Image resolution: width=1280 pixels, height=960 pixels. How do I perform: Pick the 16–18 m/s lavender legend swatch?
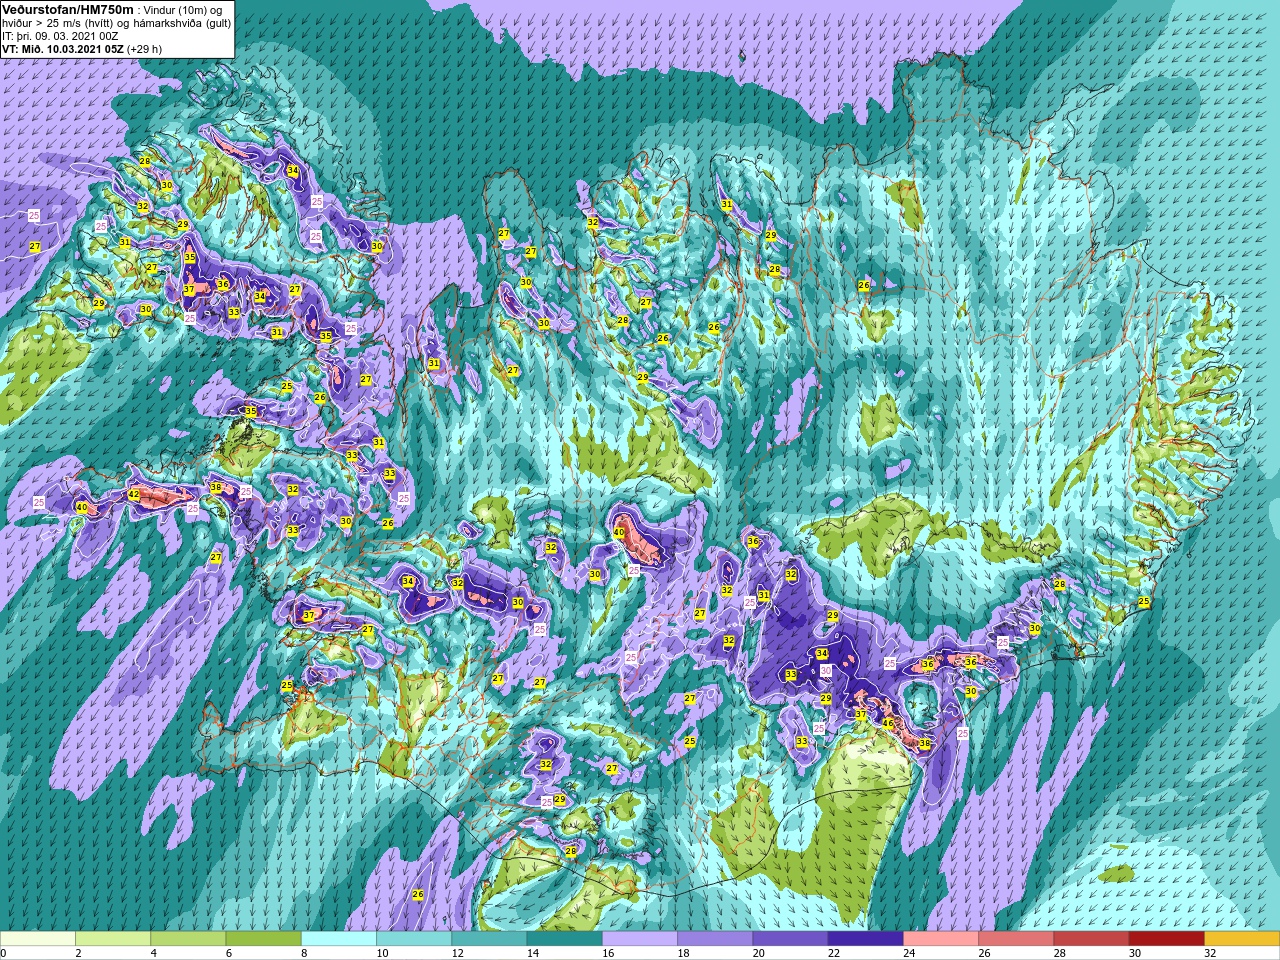640,939
